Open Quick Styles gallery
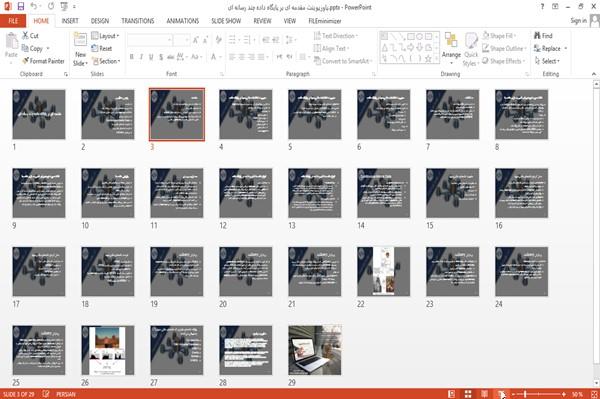The height and width of the screenshot is (399, 600). (471, 50)
